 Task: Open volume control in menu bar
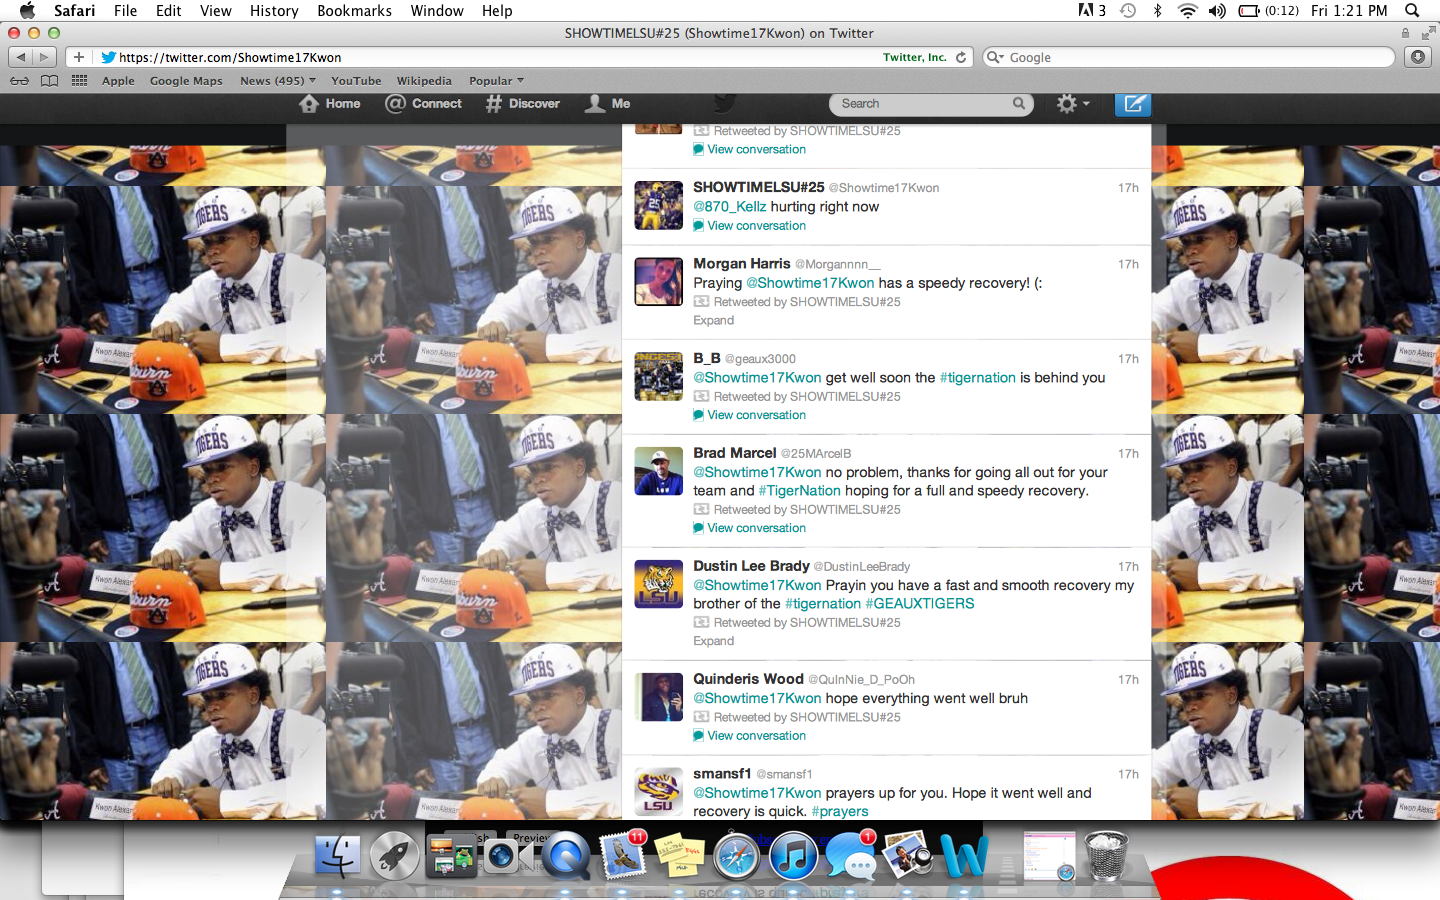(x=1217, y=11)
